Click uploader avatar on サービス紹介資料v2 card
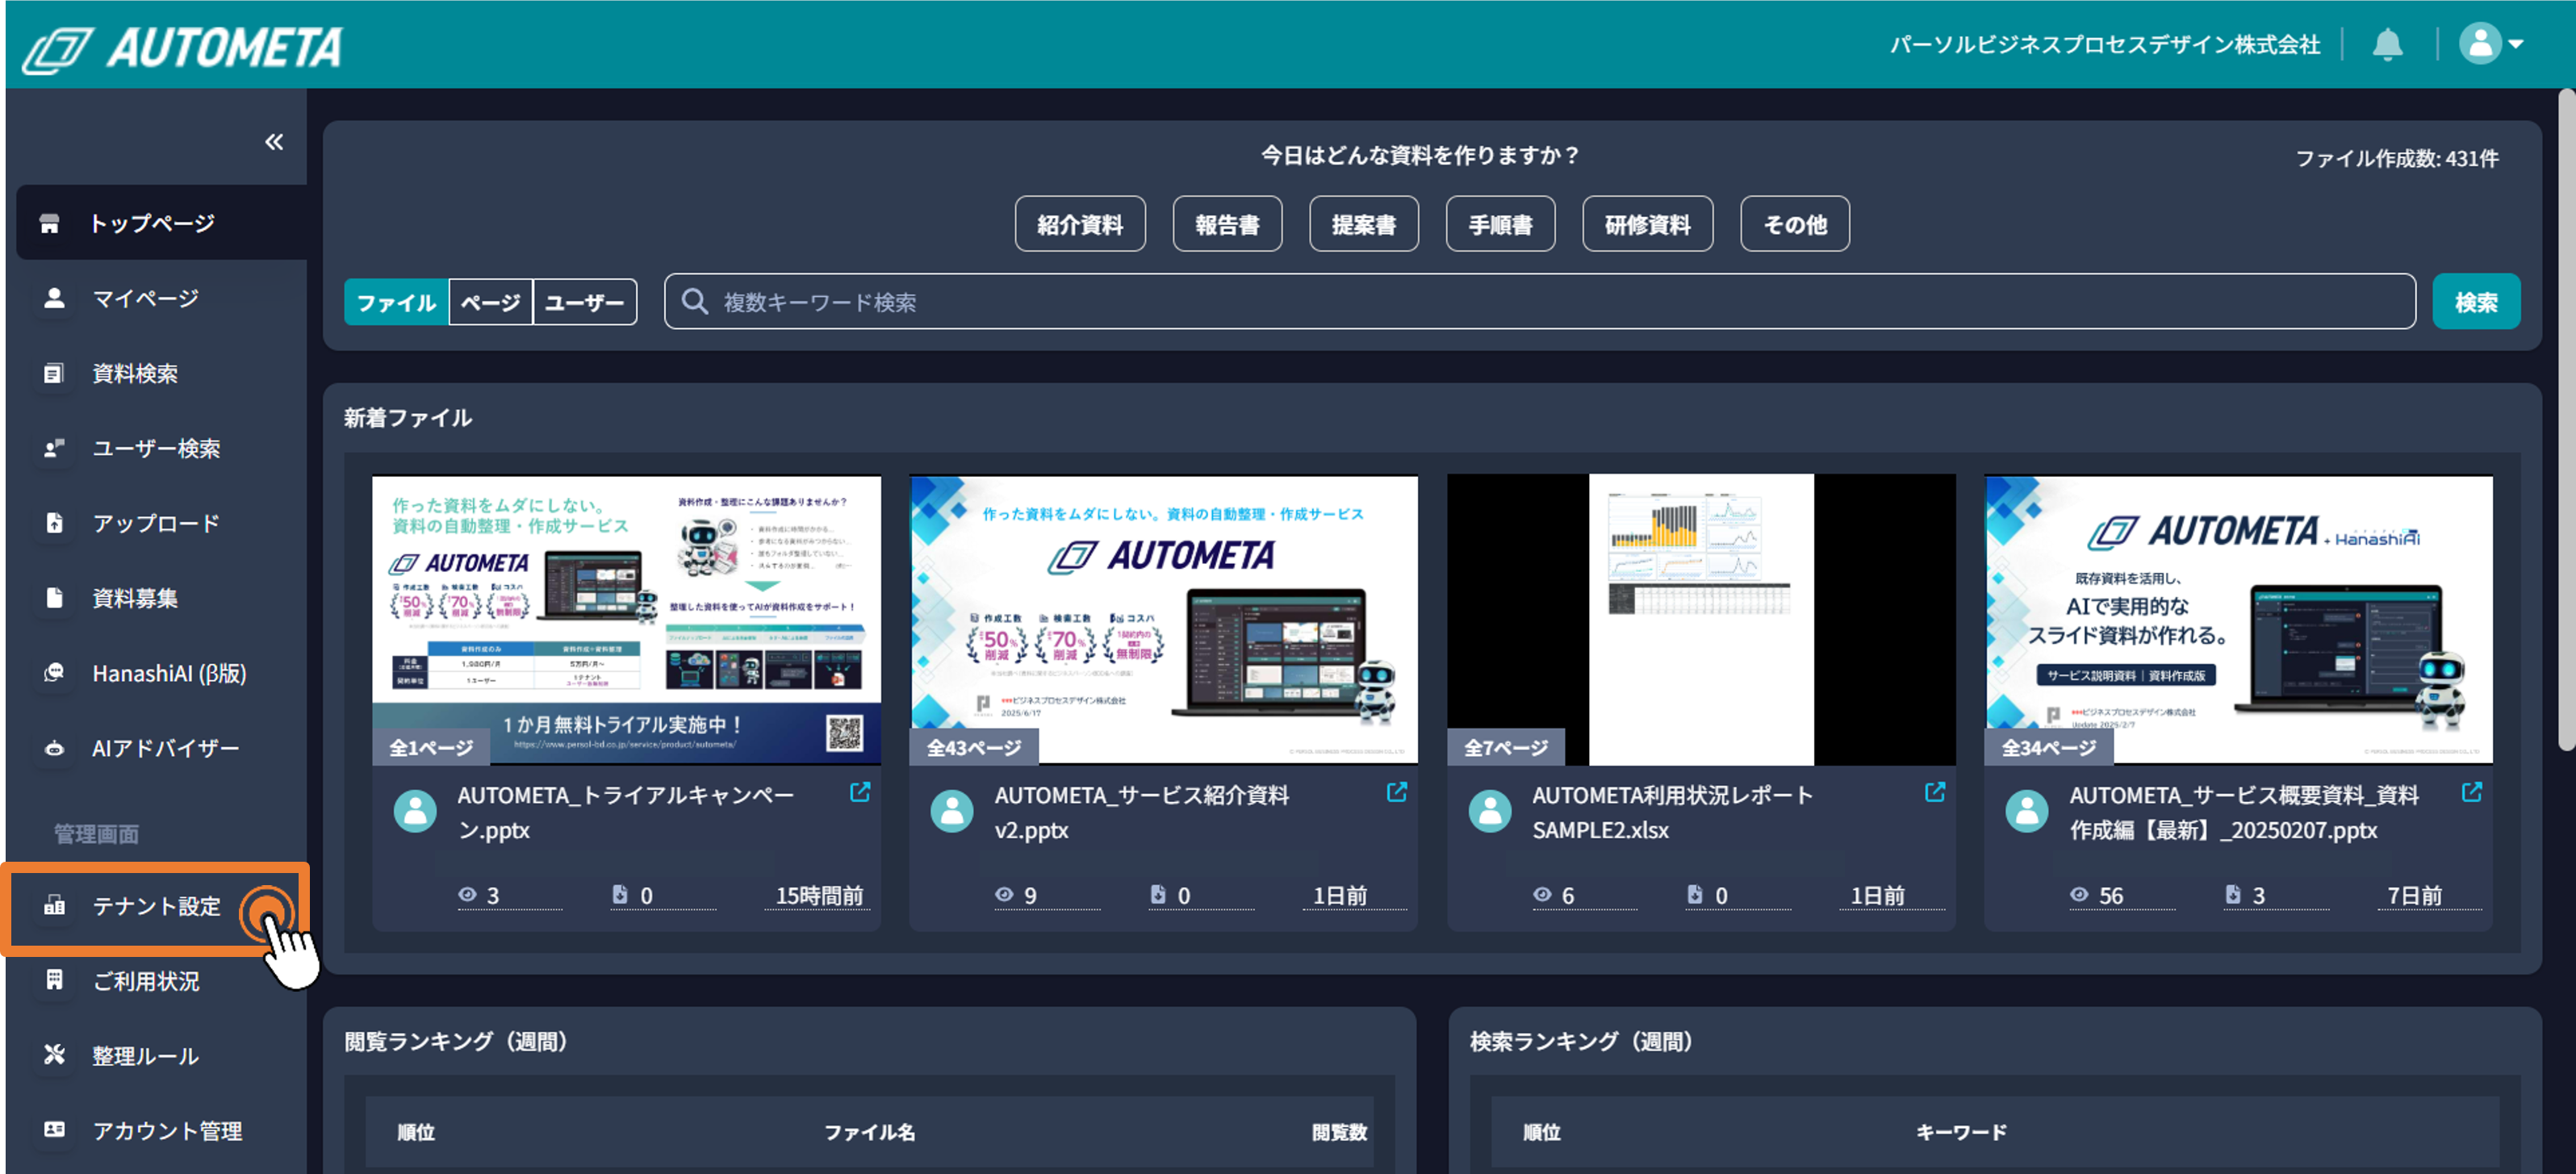The height and width of the screenshot is (1174, 2576). (x=952, y=811)
